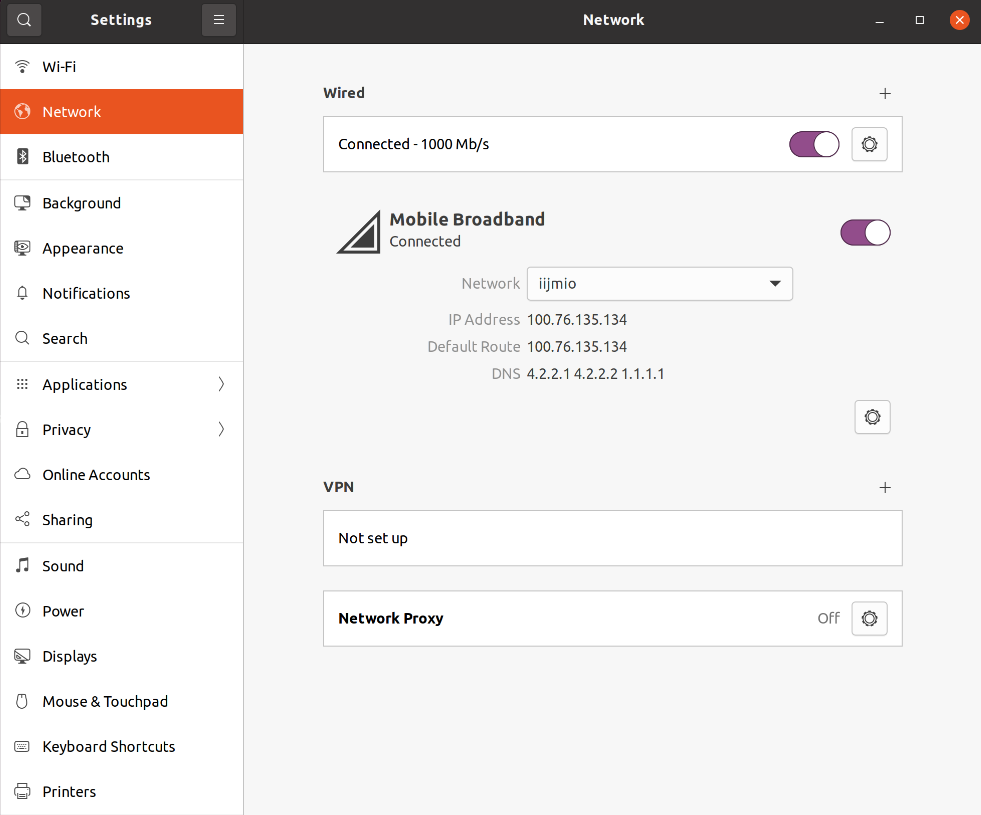The height and width of the screenshot is (815, 981).
Task: Click the Bluetooth icon in sidebar
Action: (23, 157)
